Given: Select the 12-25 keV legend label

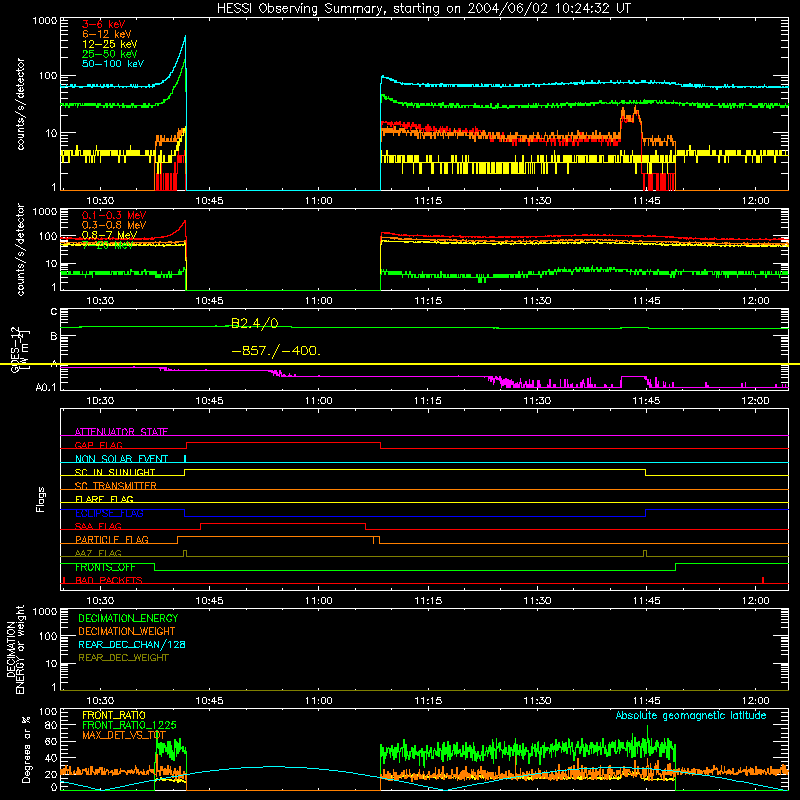Looking at the screenshot, I should 109,44.
